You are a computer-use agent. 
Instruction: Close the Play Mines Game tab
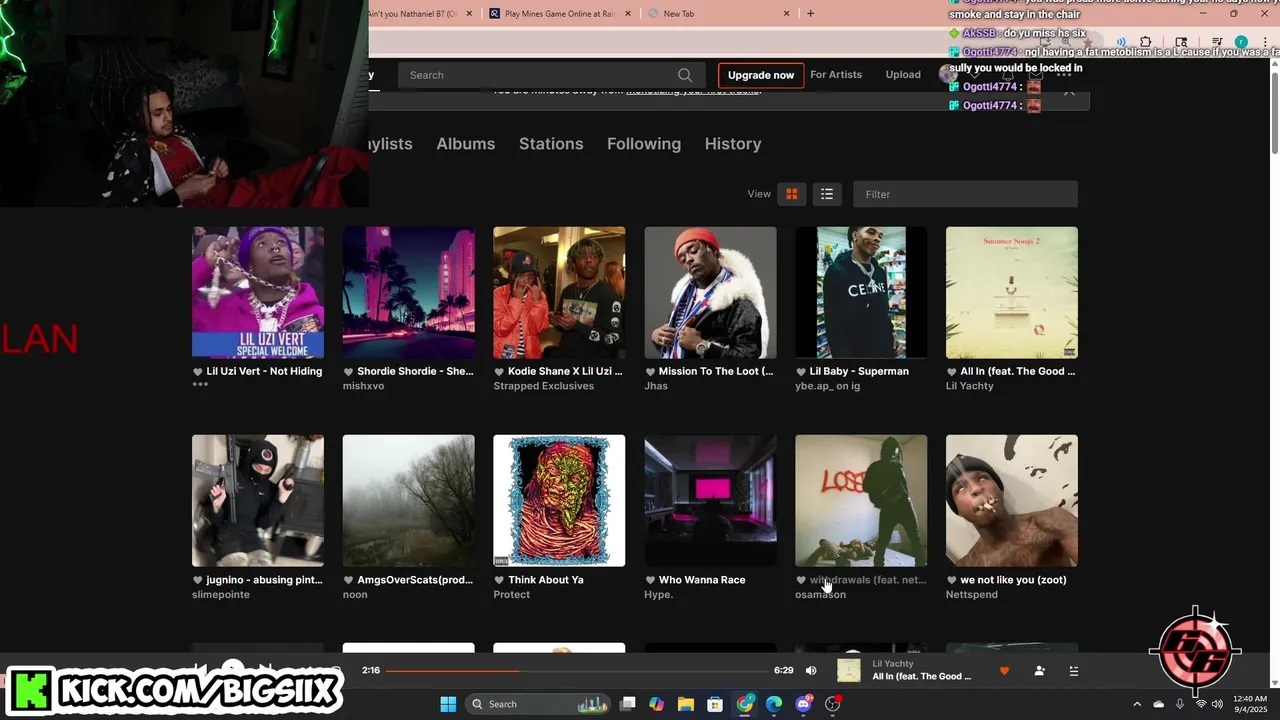pos(627,14)
